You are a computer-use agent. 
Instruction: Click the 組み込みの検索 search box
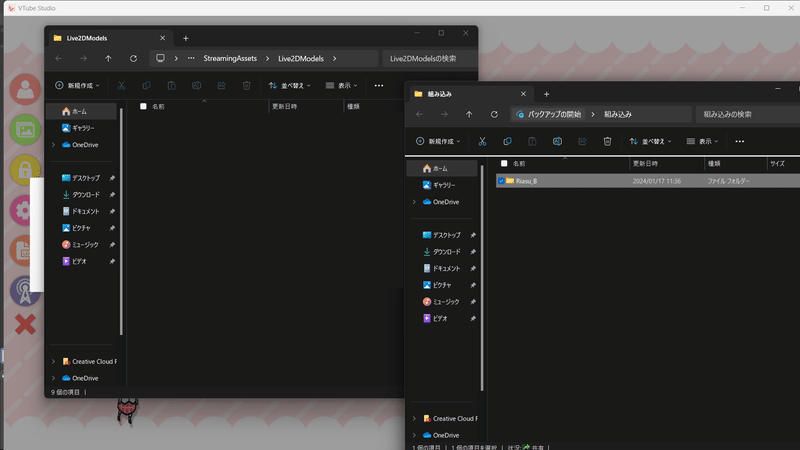pos(747,114)
